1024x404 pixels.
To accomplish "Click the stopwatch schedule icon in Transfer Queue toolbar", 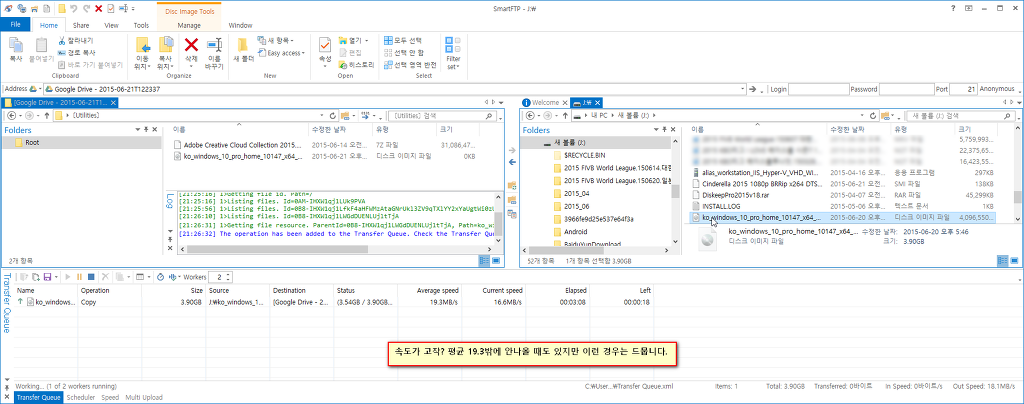I will coord(161,277).
